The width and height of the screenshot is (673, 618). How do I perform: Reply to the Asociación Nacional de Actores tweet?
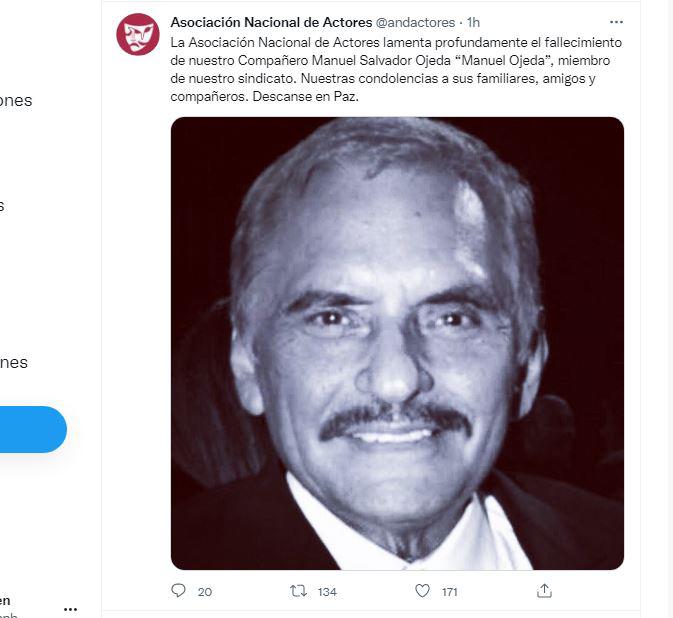179,591
